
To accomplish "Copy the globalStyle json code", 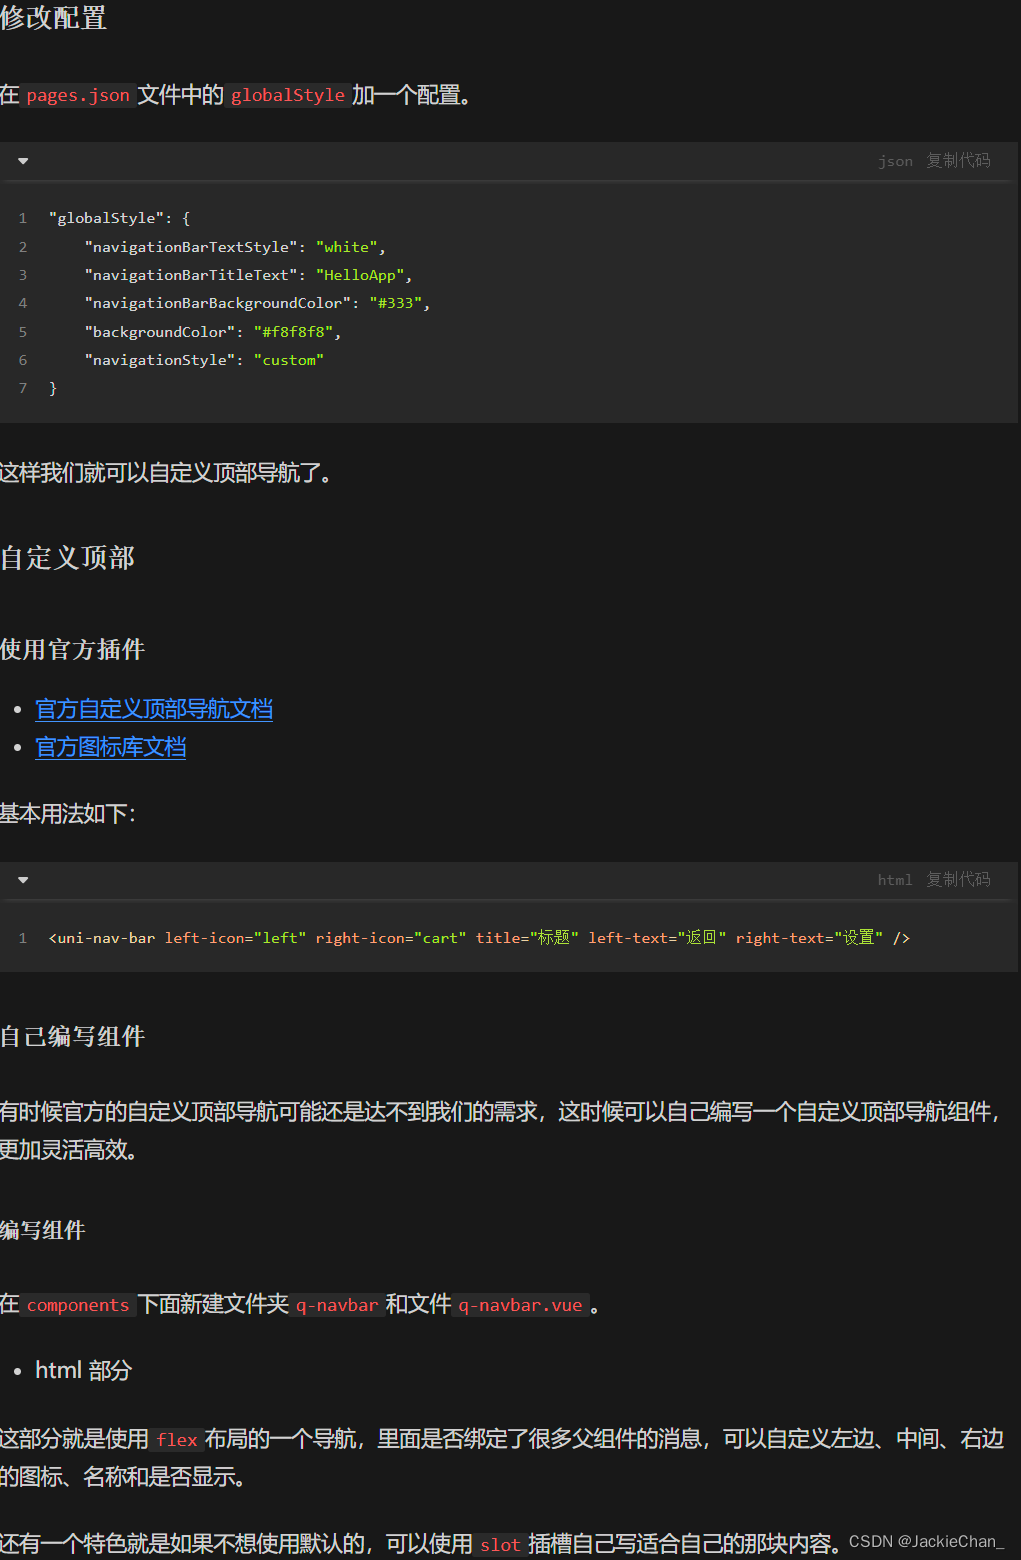I will [957, 160].
